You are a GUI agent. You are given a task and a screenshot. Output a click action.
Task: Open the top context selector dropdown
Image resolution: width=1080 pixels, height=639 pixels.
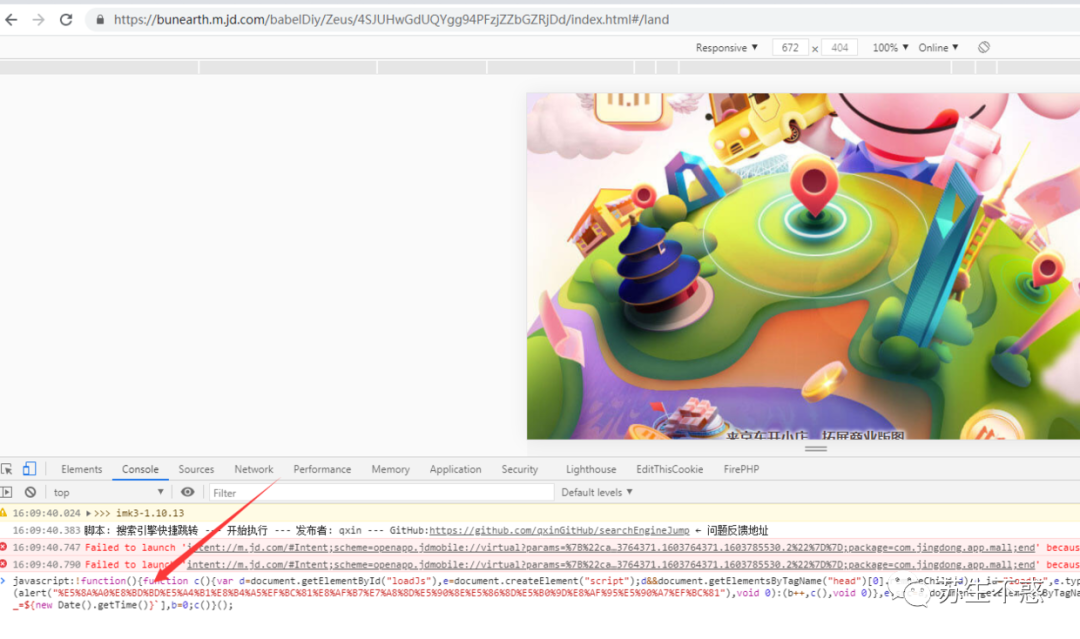click(x=108, y=492)
